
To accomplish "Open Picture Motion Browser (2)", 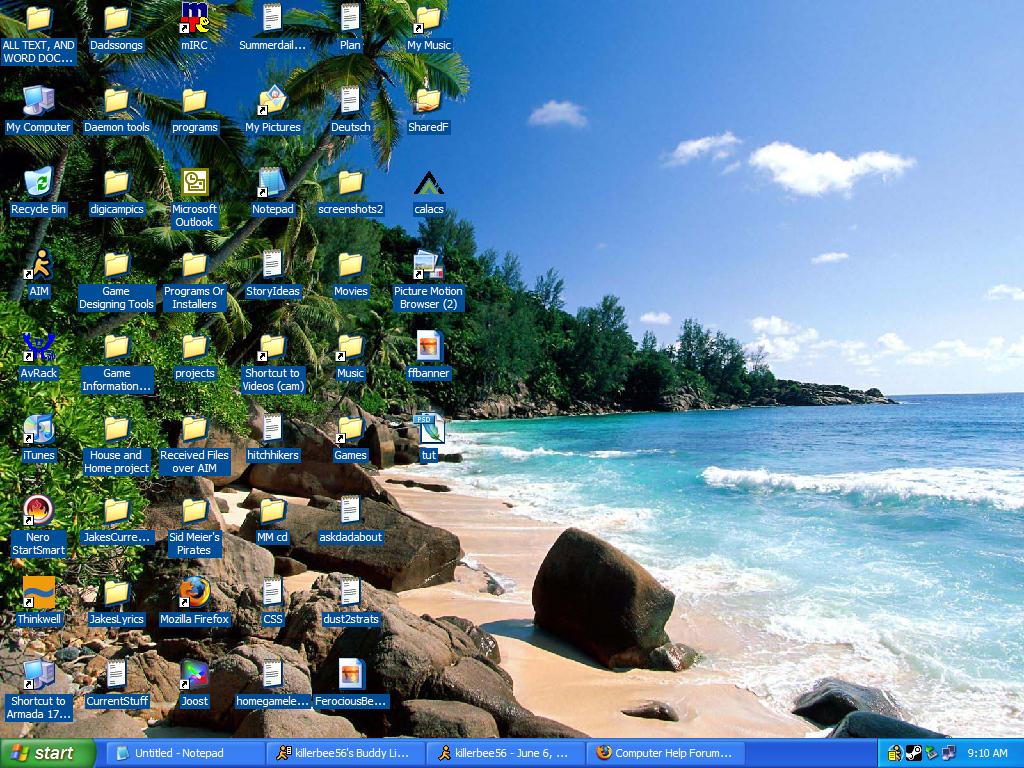I will click(x=429, y=265).
